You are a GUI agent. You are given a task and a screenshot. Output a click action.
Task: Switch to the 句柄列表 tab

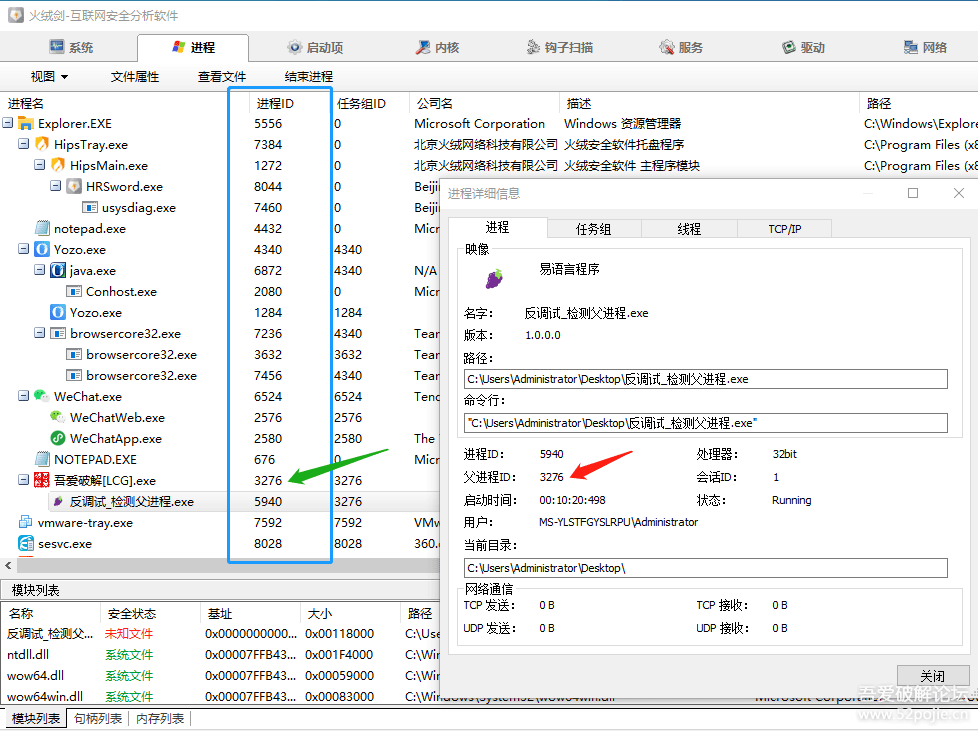pyautogui.click(x=98, y=719)
